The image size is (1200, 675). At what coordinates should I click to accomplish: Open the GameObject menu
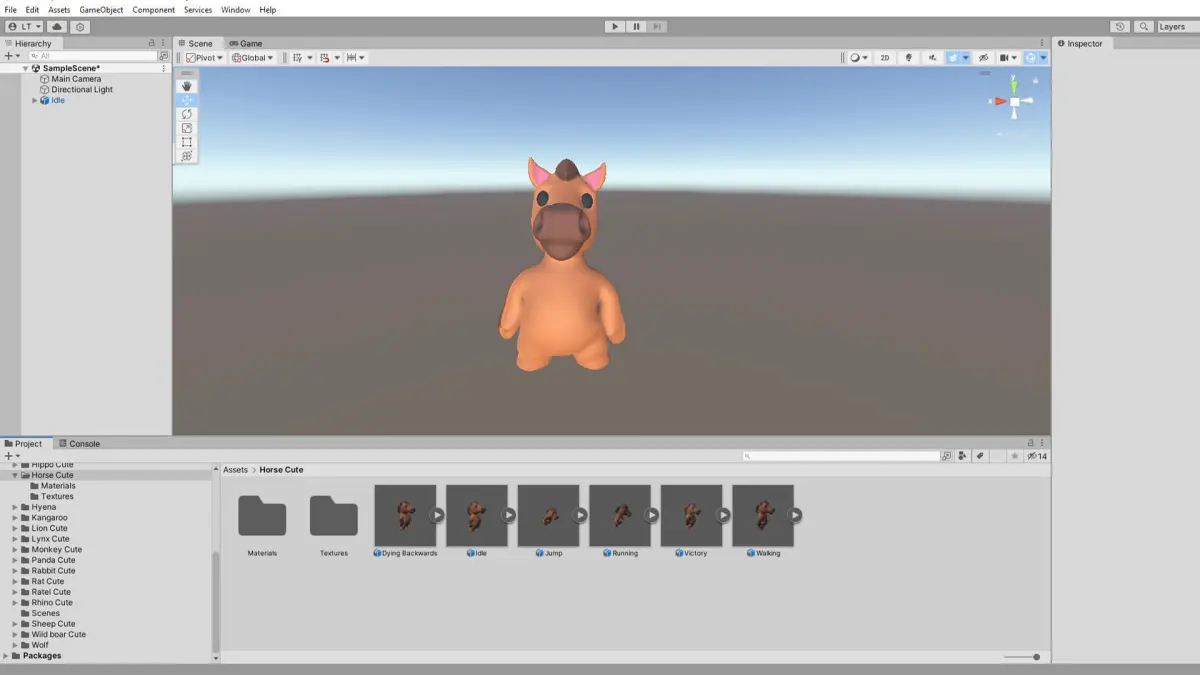click(x=101, y=9)
